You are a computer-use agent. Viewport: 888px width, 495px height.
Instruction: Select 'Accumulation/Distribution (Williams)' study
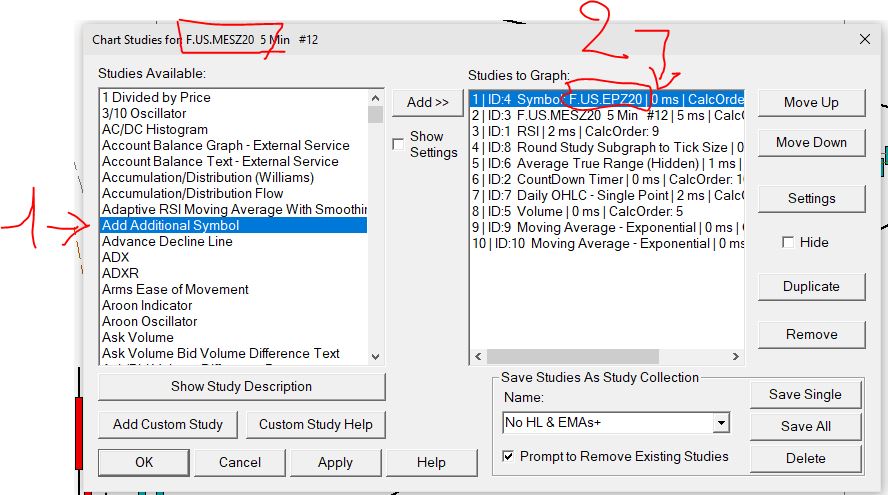tap(233, 177)
